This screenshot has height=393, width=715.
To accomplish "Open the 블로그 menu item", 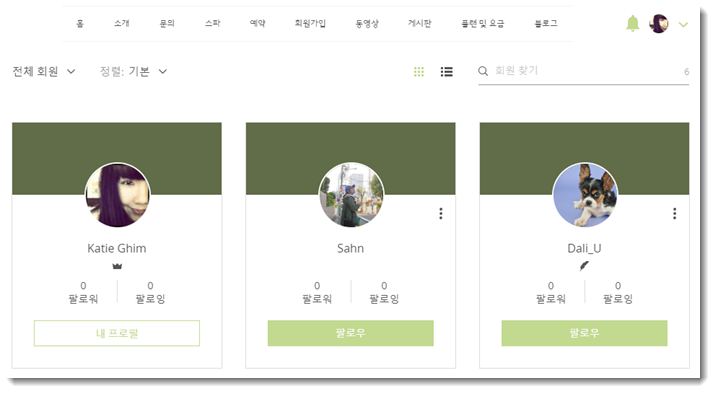I will coord(546,23).
